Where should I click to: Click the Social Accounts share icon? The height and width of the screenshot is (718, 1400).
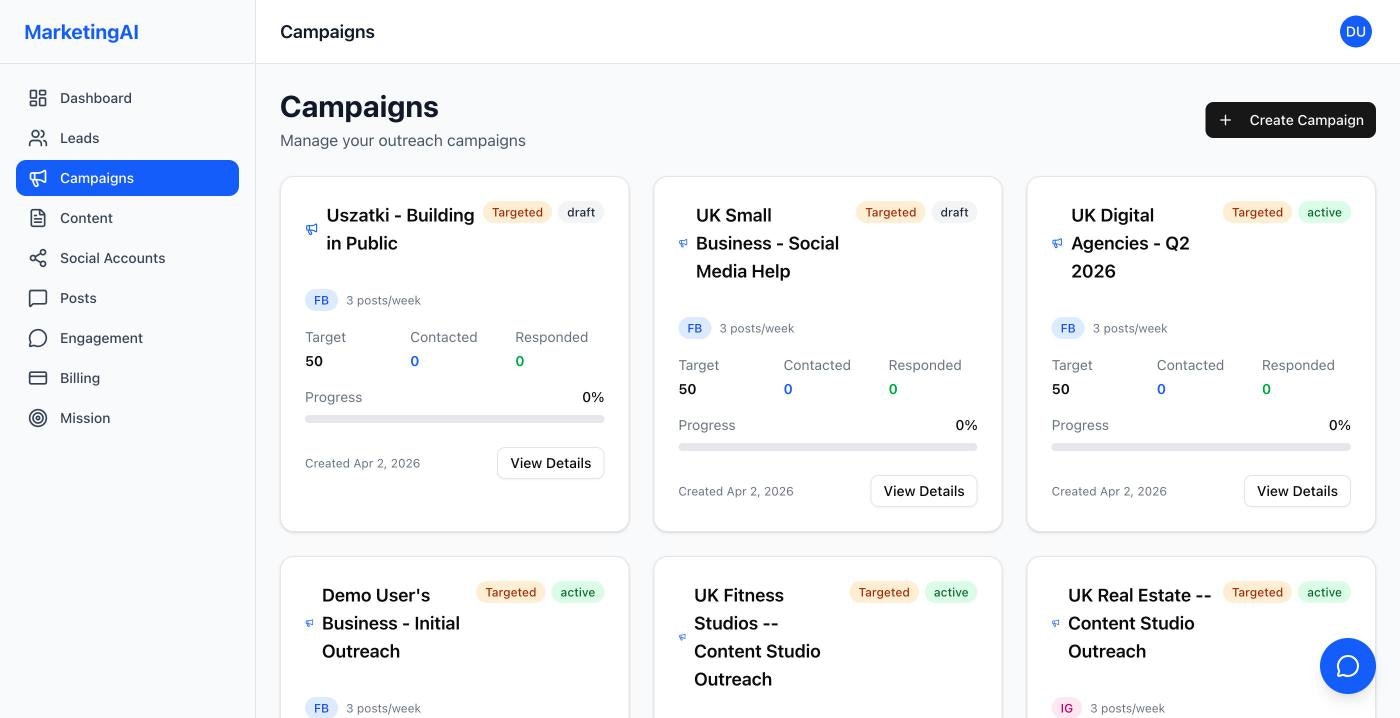[x=38, y=257]
